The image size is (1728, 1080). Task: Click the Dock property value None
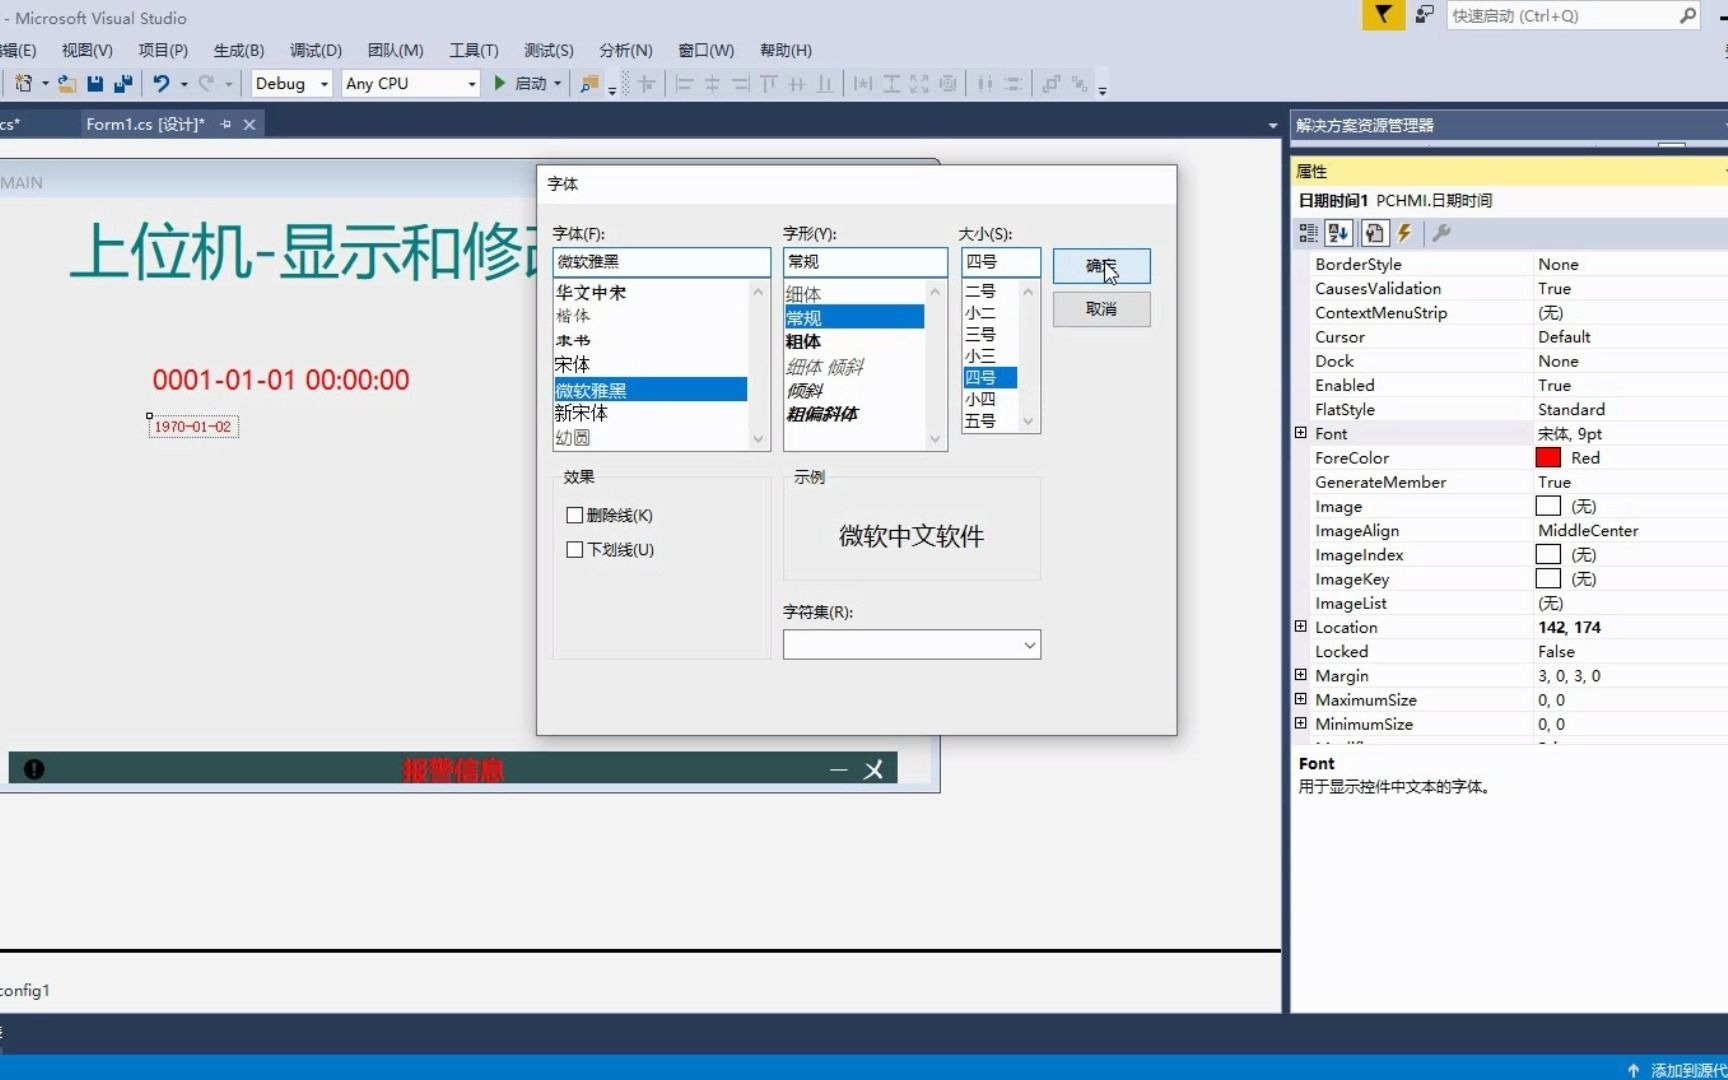pos(1558,361)
